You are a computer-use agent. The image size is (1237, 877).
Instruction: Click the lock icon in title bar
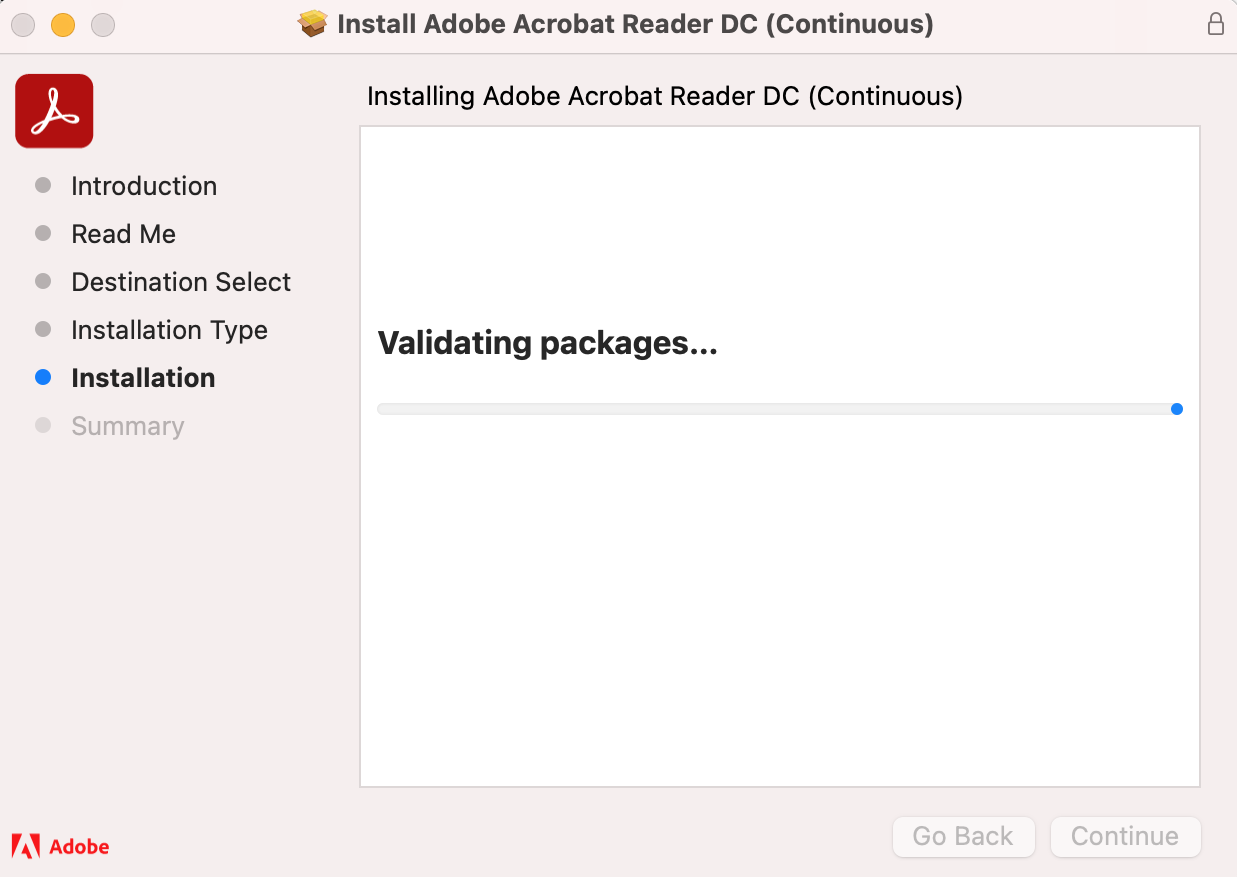1216,24
